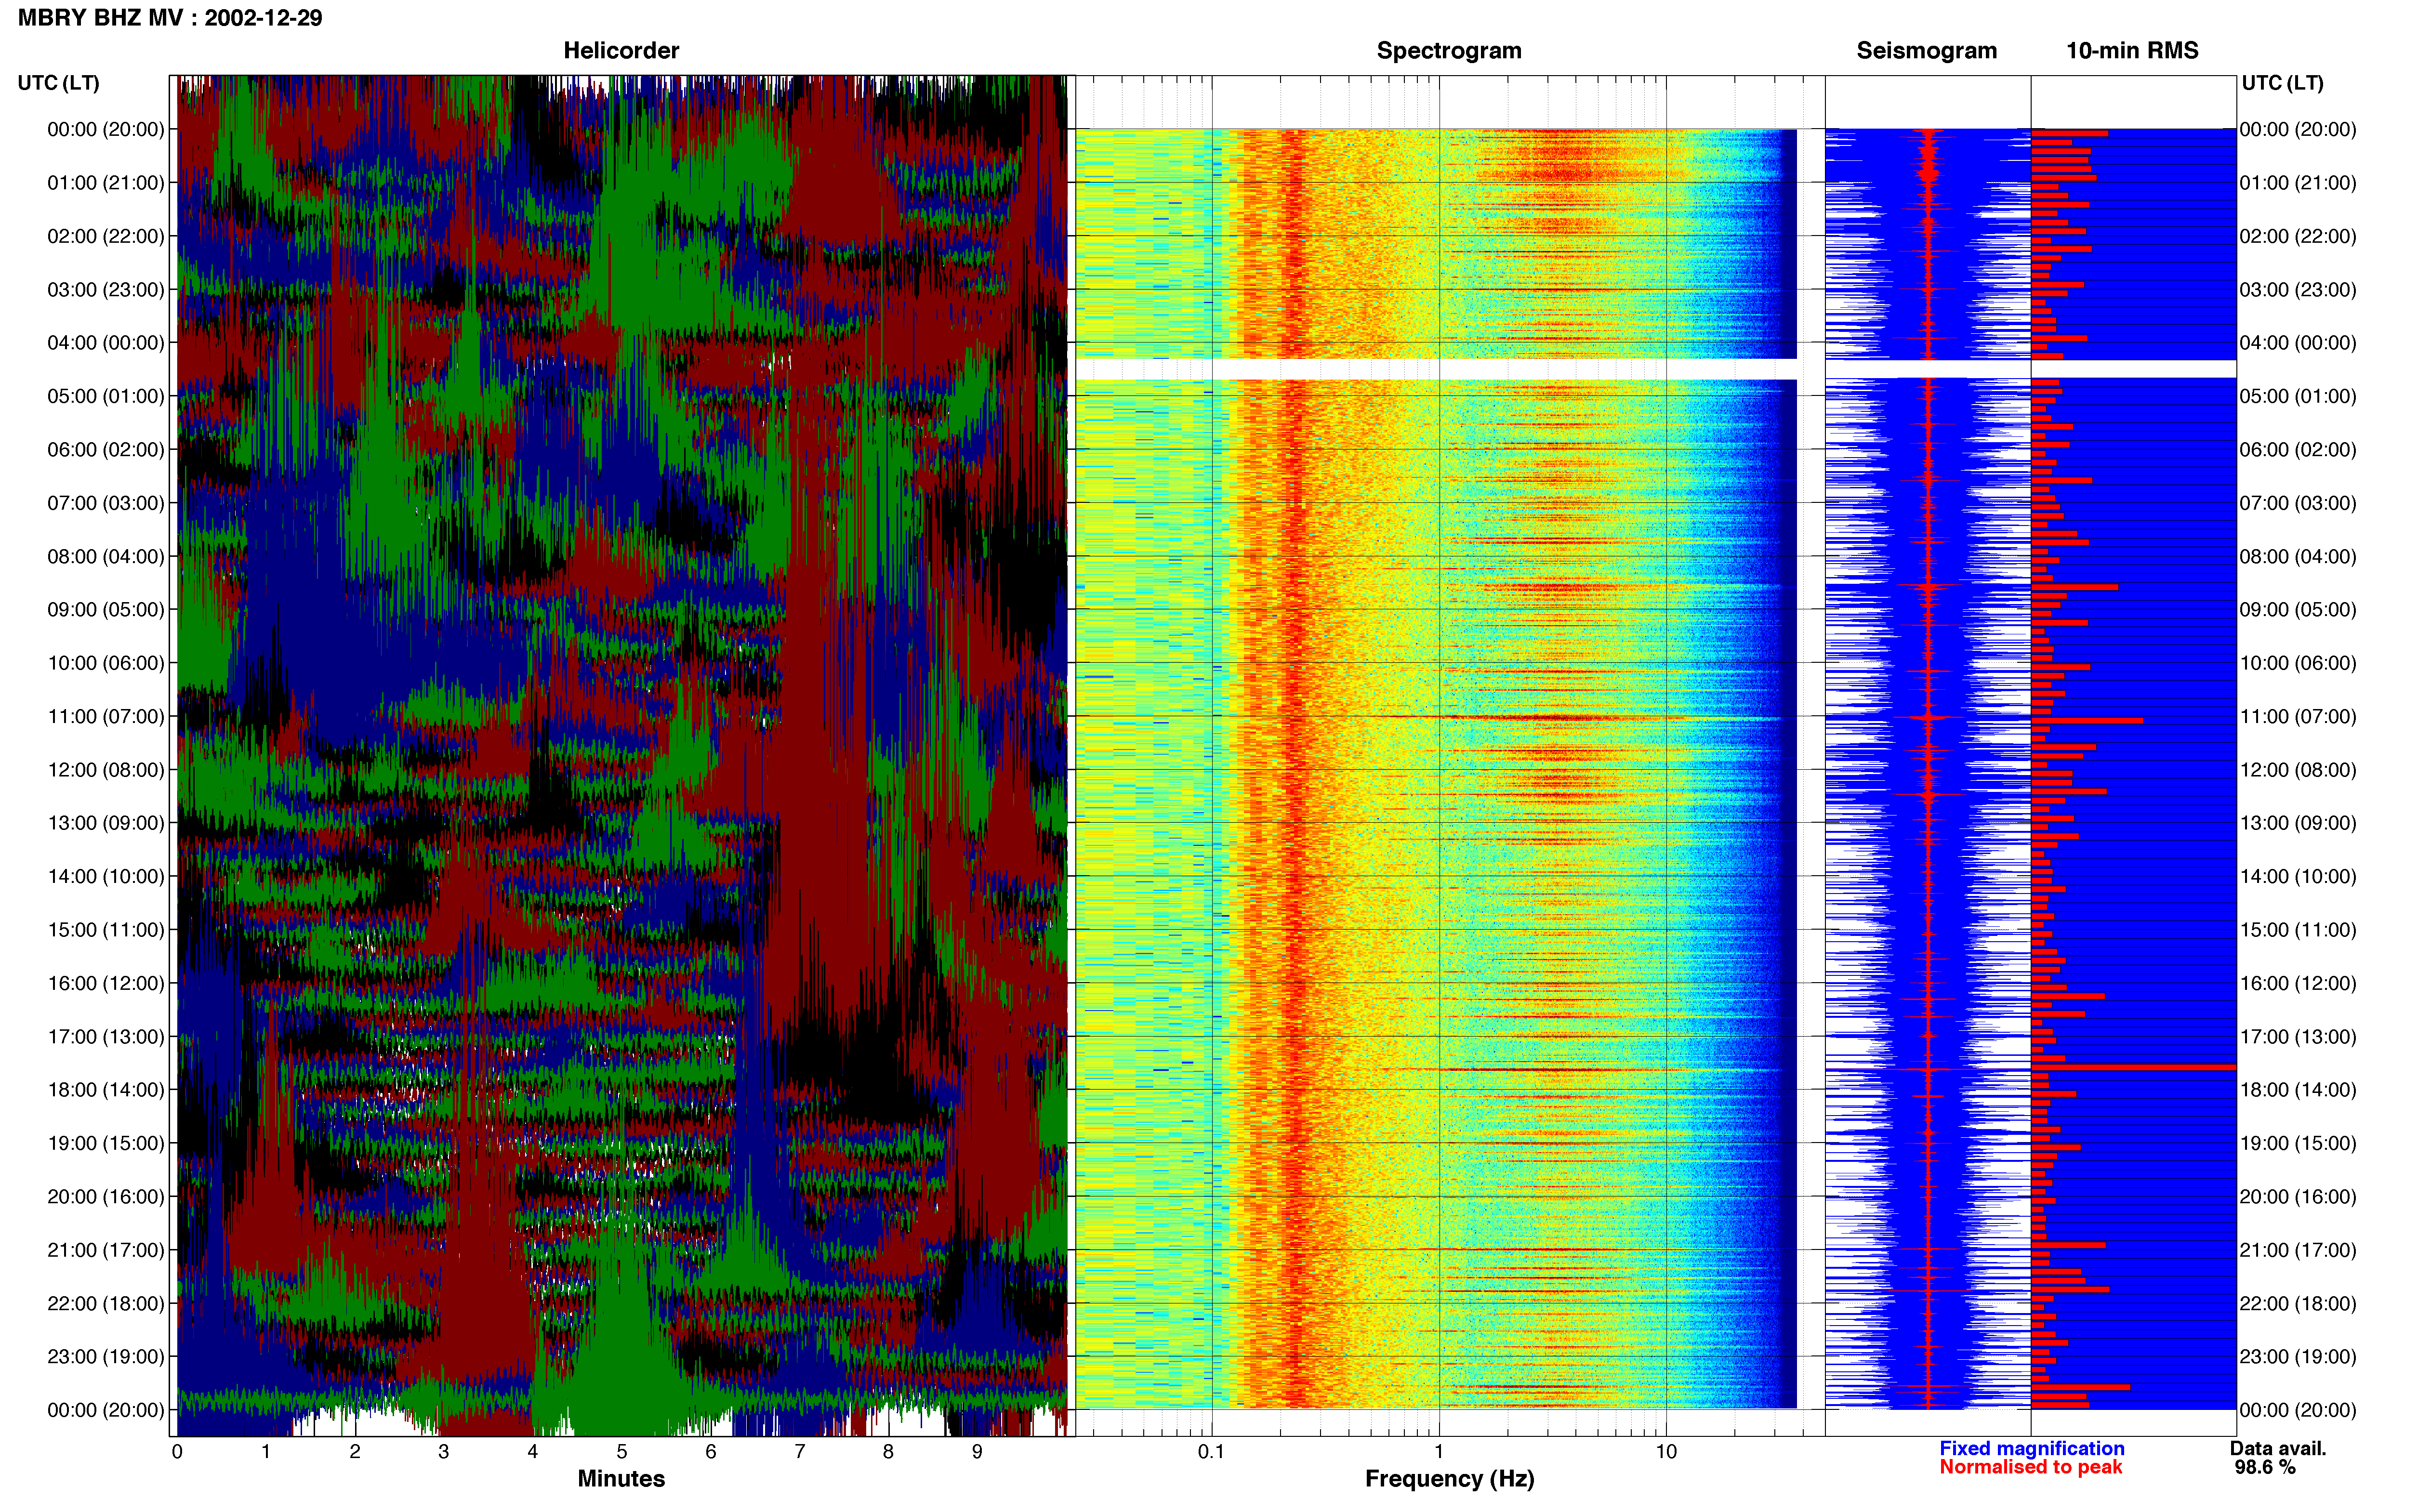Pick left axis label '19:00 (15:00)'
Viewport: 2418px width, 1512px height.
[x=106, y=1143]
